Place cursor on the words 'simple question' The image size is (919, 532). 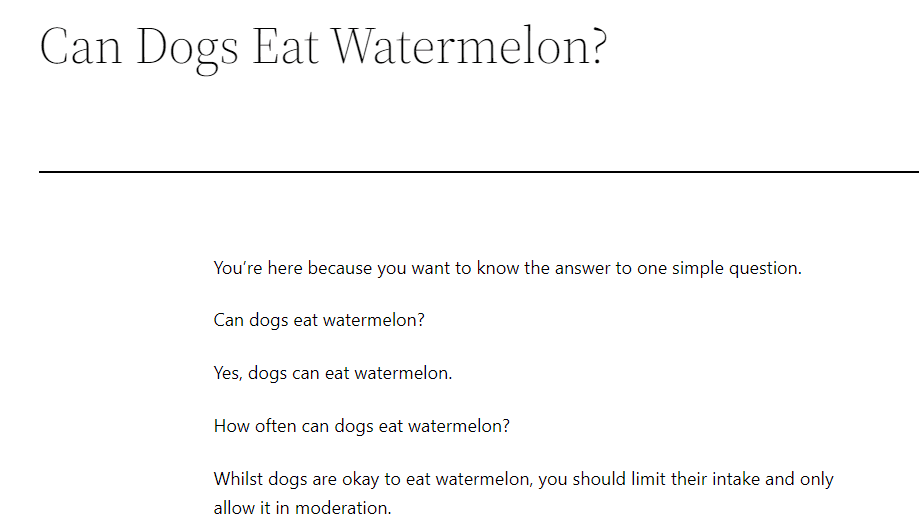coord(736,268)
